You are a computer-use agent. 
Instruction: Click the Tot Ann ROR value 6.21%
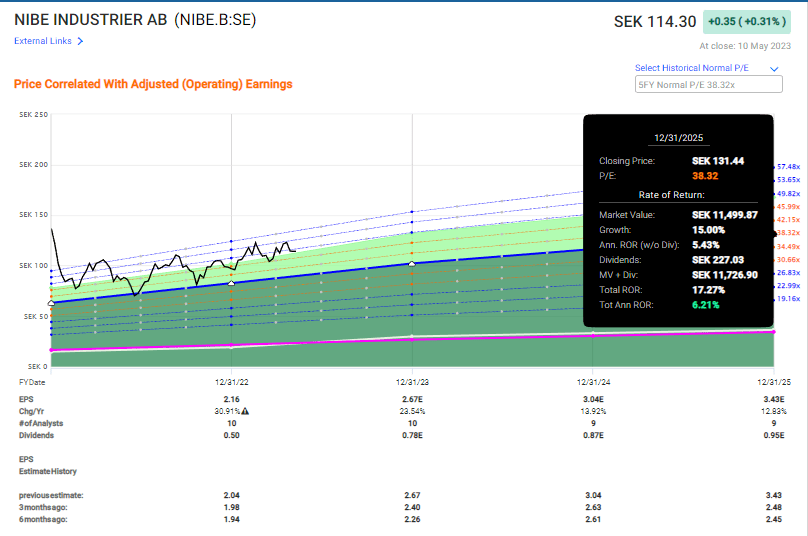pyautogui.click(x=705, y=305)
